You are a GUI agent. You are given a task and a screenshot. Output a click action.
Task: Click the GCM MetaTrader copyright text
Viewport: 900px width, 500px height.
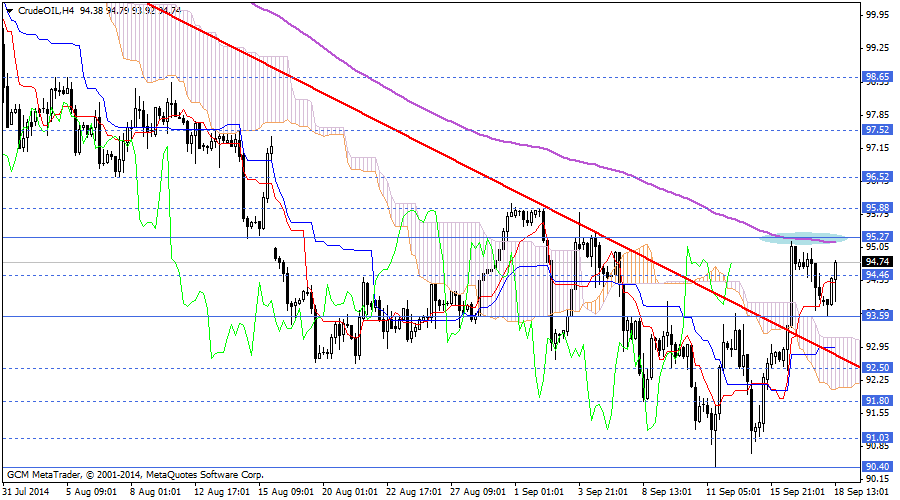[x=120, y=474]
